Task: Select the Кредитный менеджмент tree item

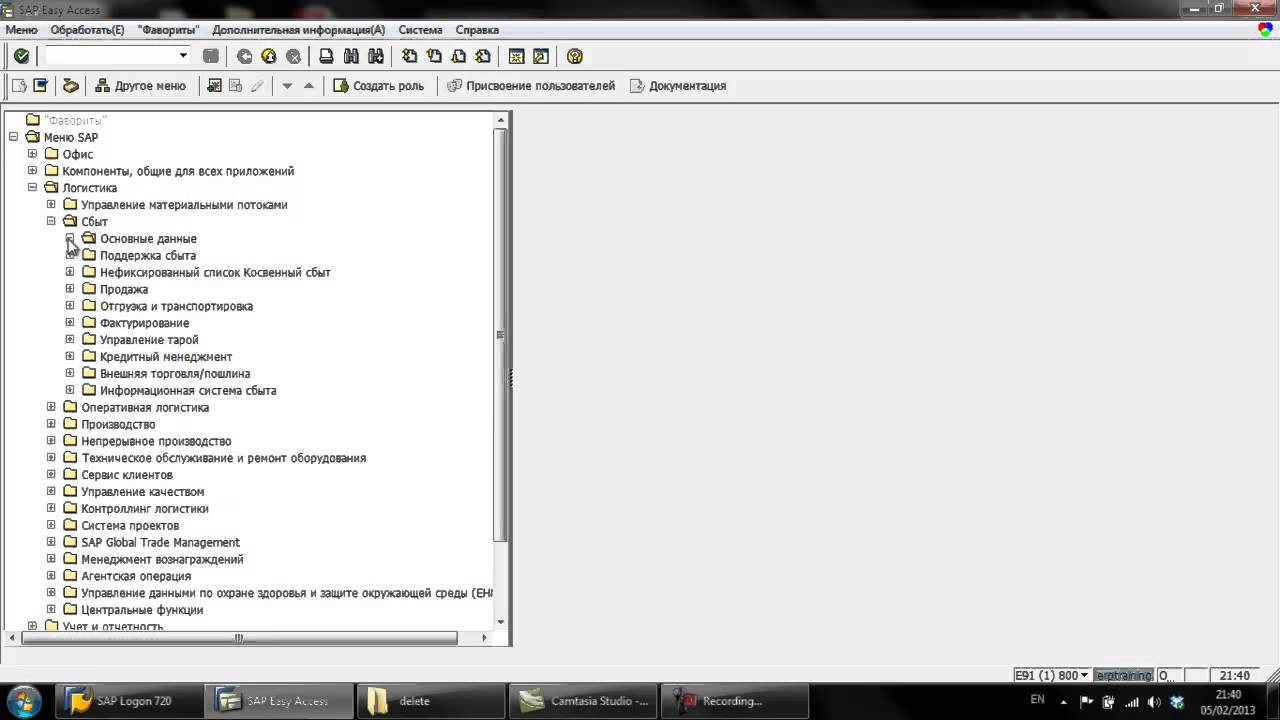Action: coord(166,356)
